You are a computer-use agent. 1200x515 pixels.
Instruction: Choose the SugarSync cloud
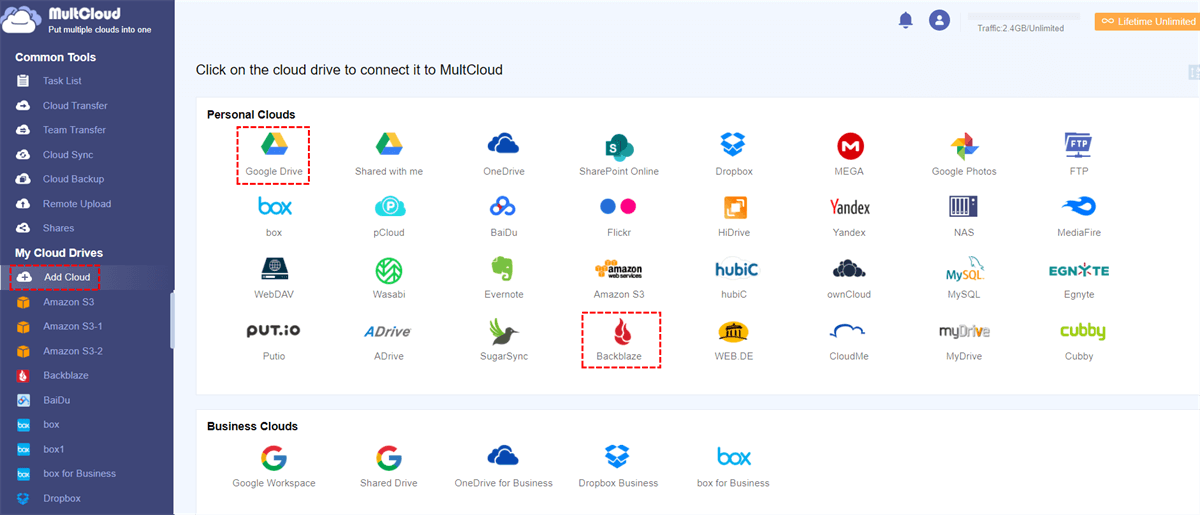click(x=503, y=340)
